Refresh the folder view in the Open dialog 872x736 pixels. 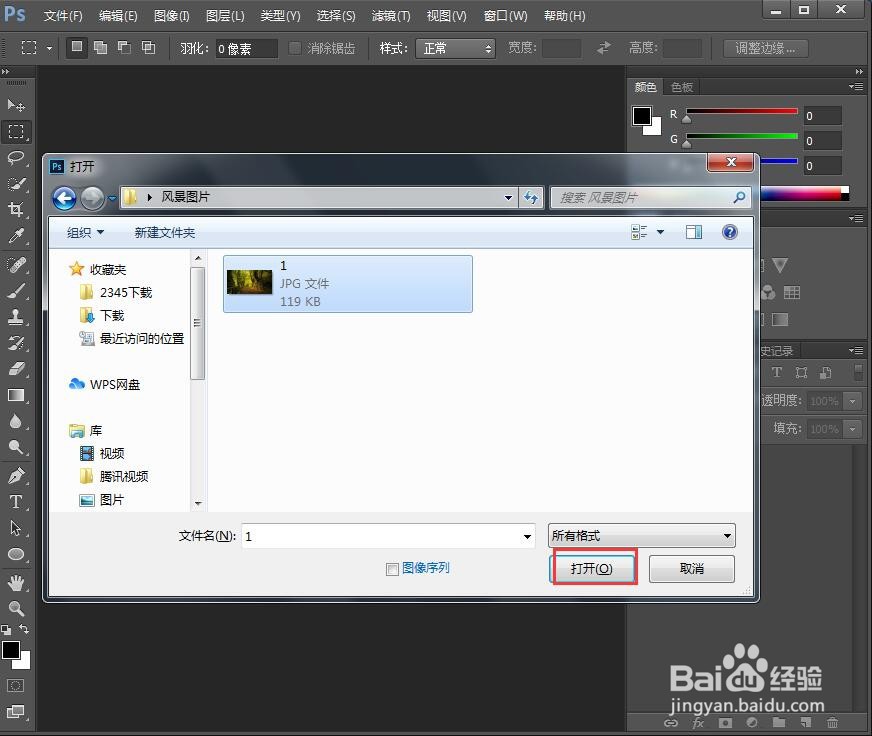[x=531, y=197]
